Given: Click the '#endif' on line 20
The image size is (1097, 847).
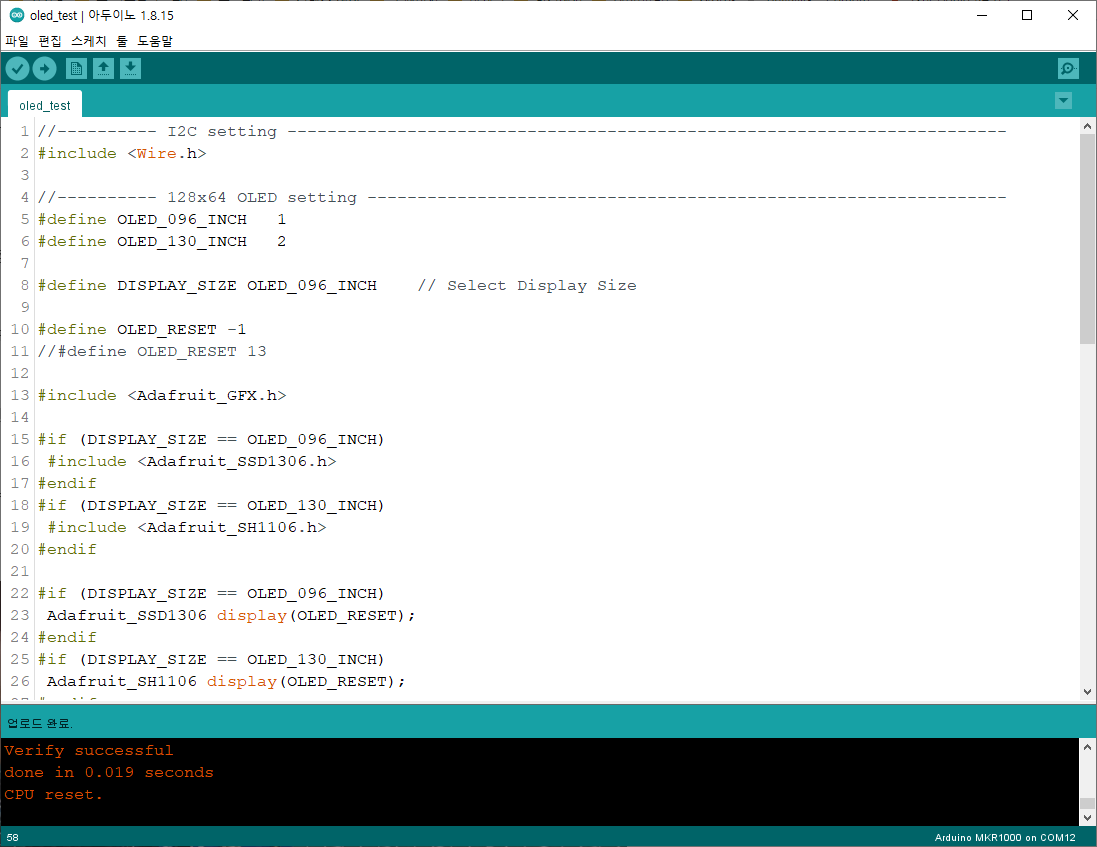Looking at the screenshot, I should 67,549.
